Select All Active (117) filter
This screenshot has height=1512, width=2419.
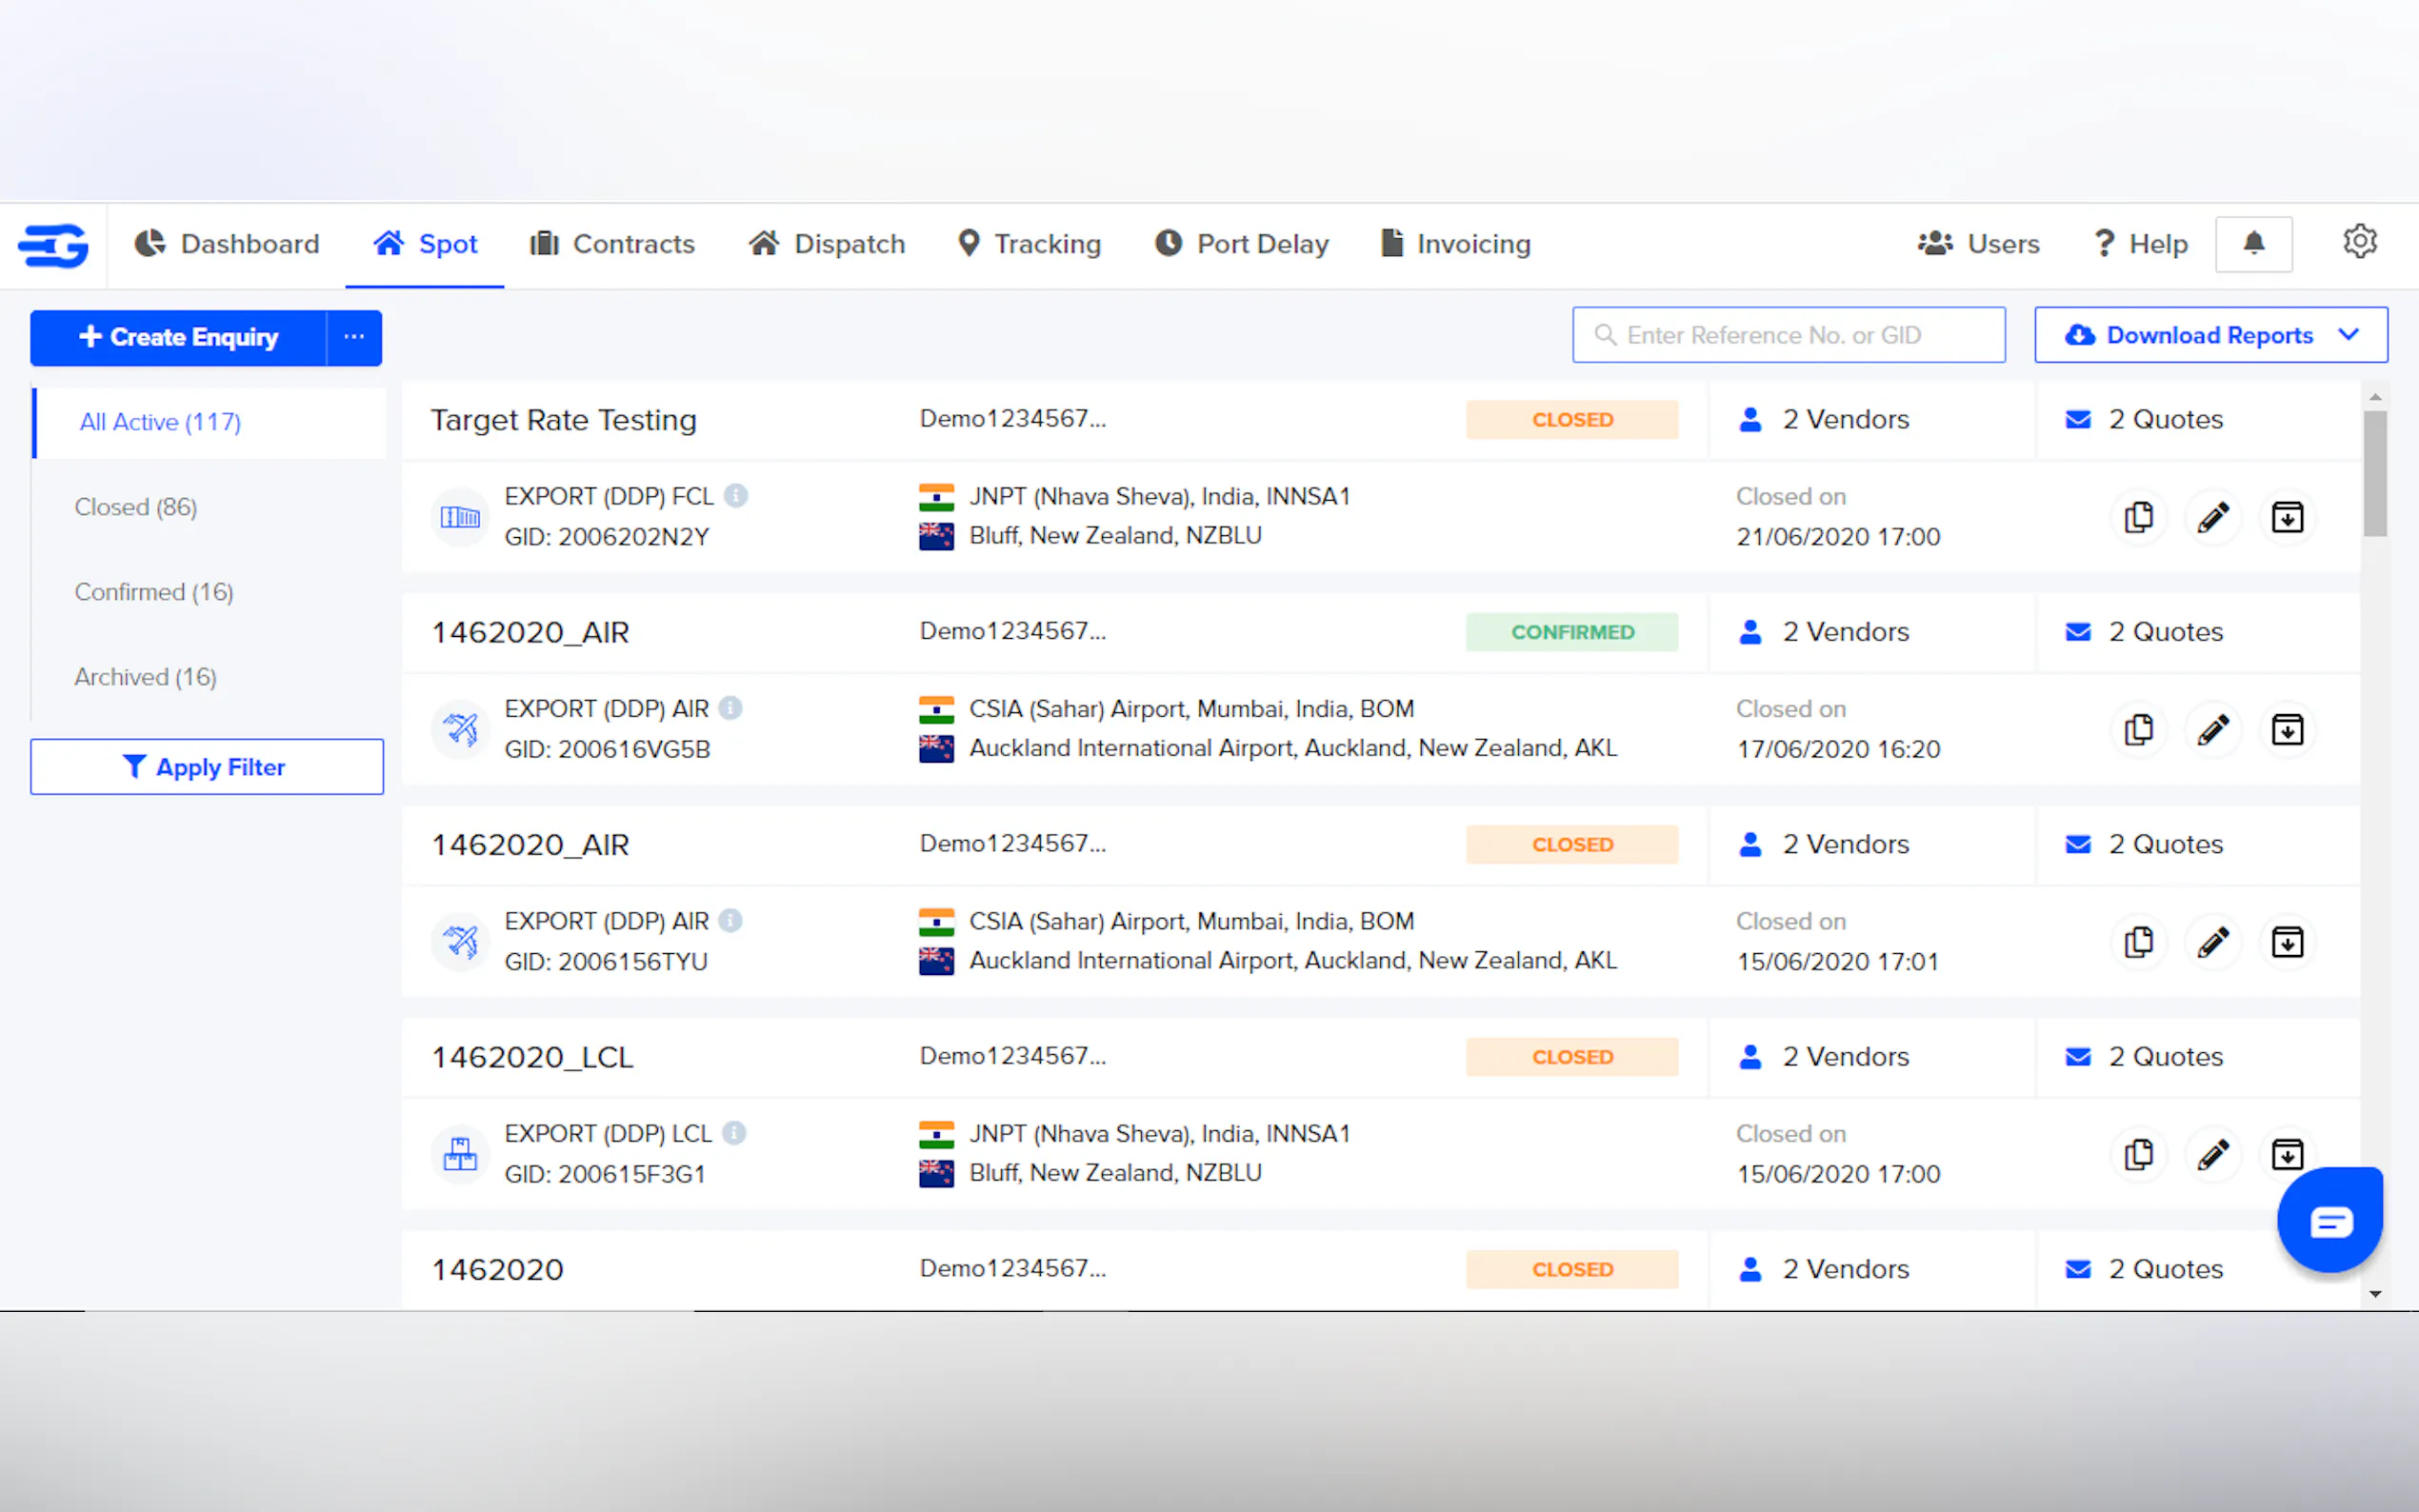click(x=209, y=422)
